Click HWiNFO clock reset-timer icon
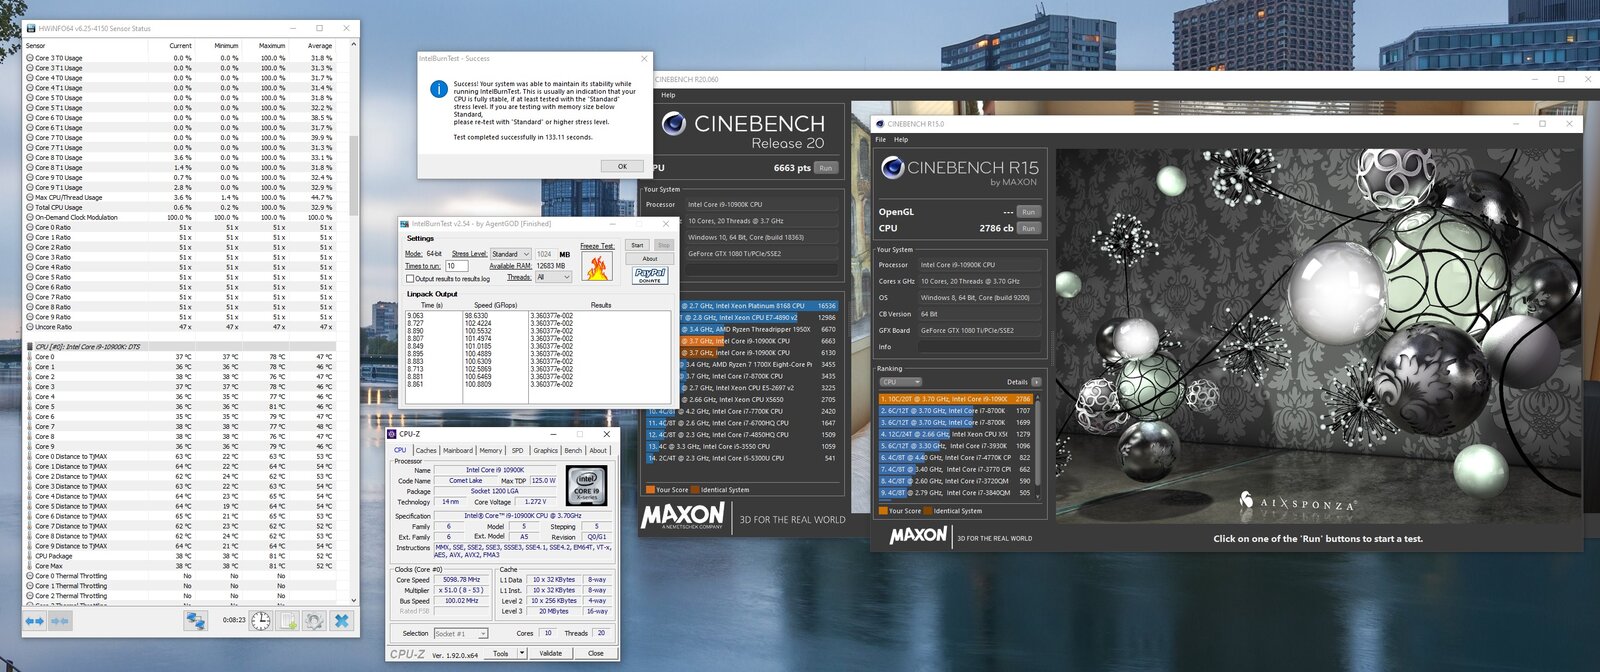Image resolution: width=1600 pixels, height=672 pixels. [x=260, y=621]
